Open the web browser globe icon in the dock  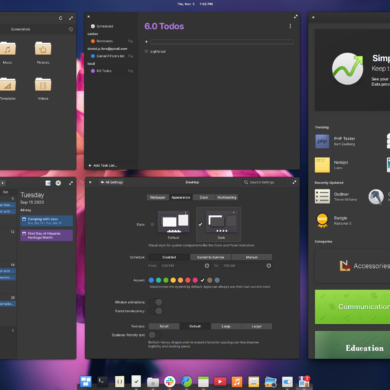(186, 381)
